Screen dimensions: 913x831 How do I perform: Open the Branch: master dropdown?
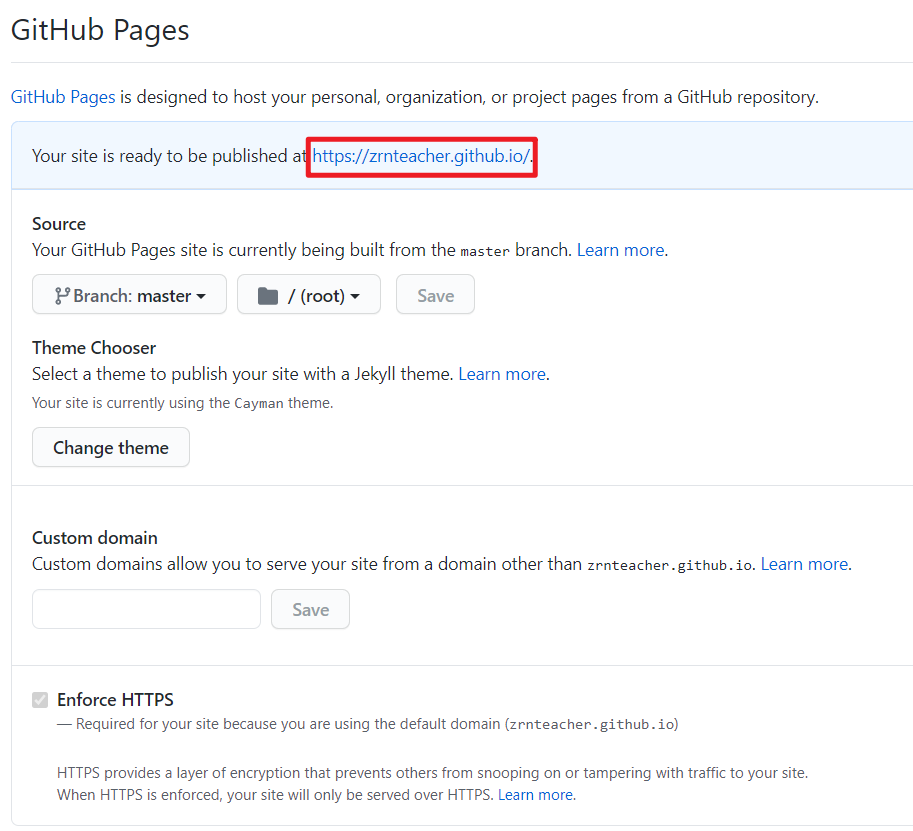pyautogui.click(x=129, y=295)
